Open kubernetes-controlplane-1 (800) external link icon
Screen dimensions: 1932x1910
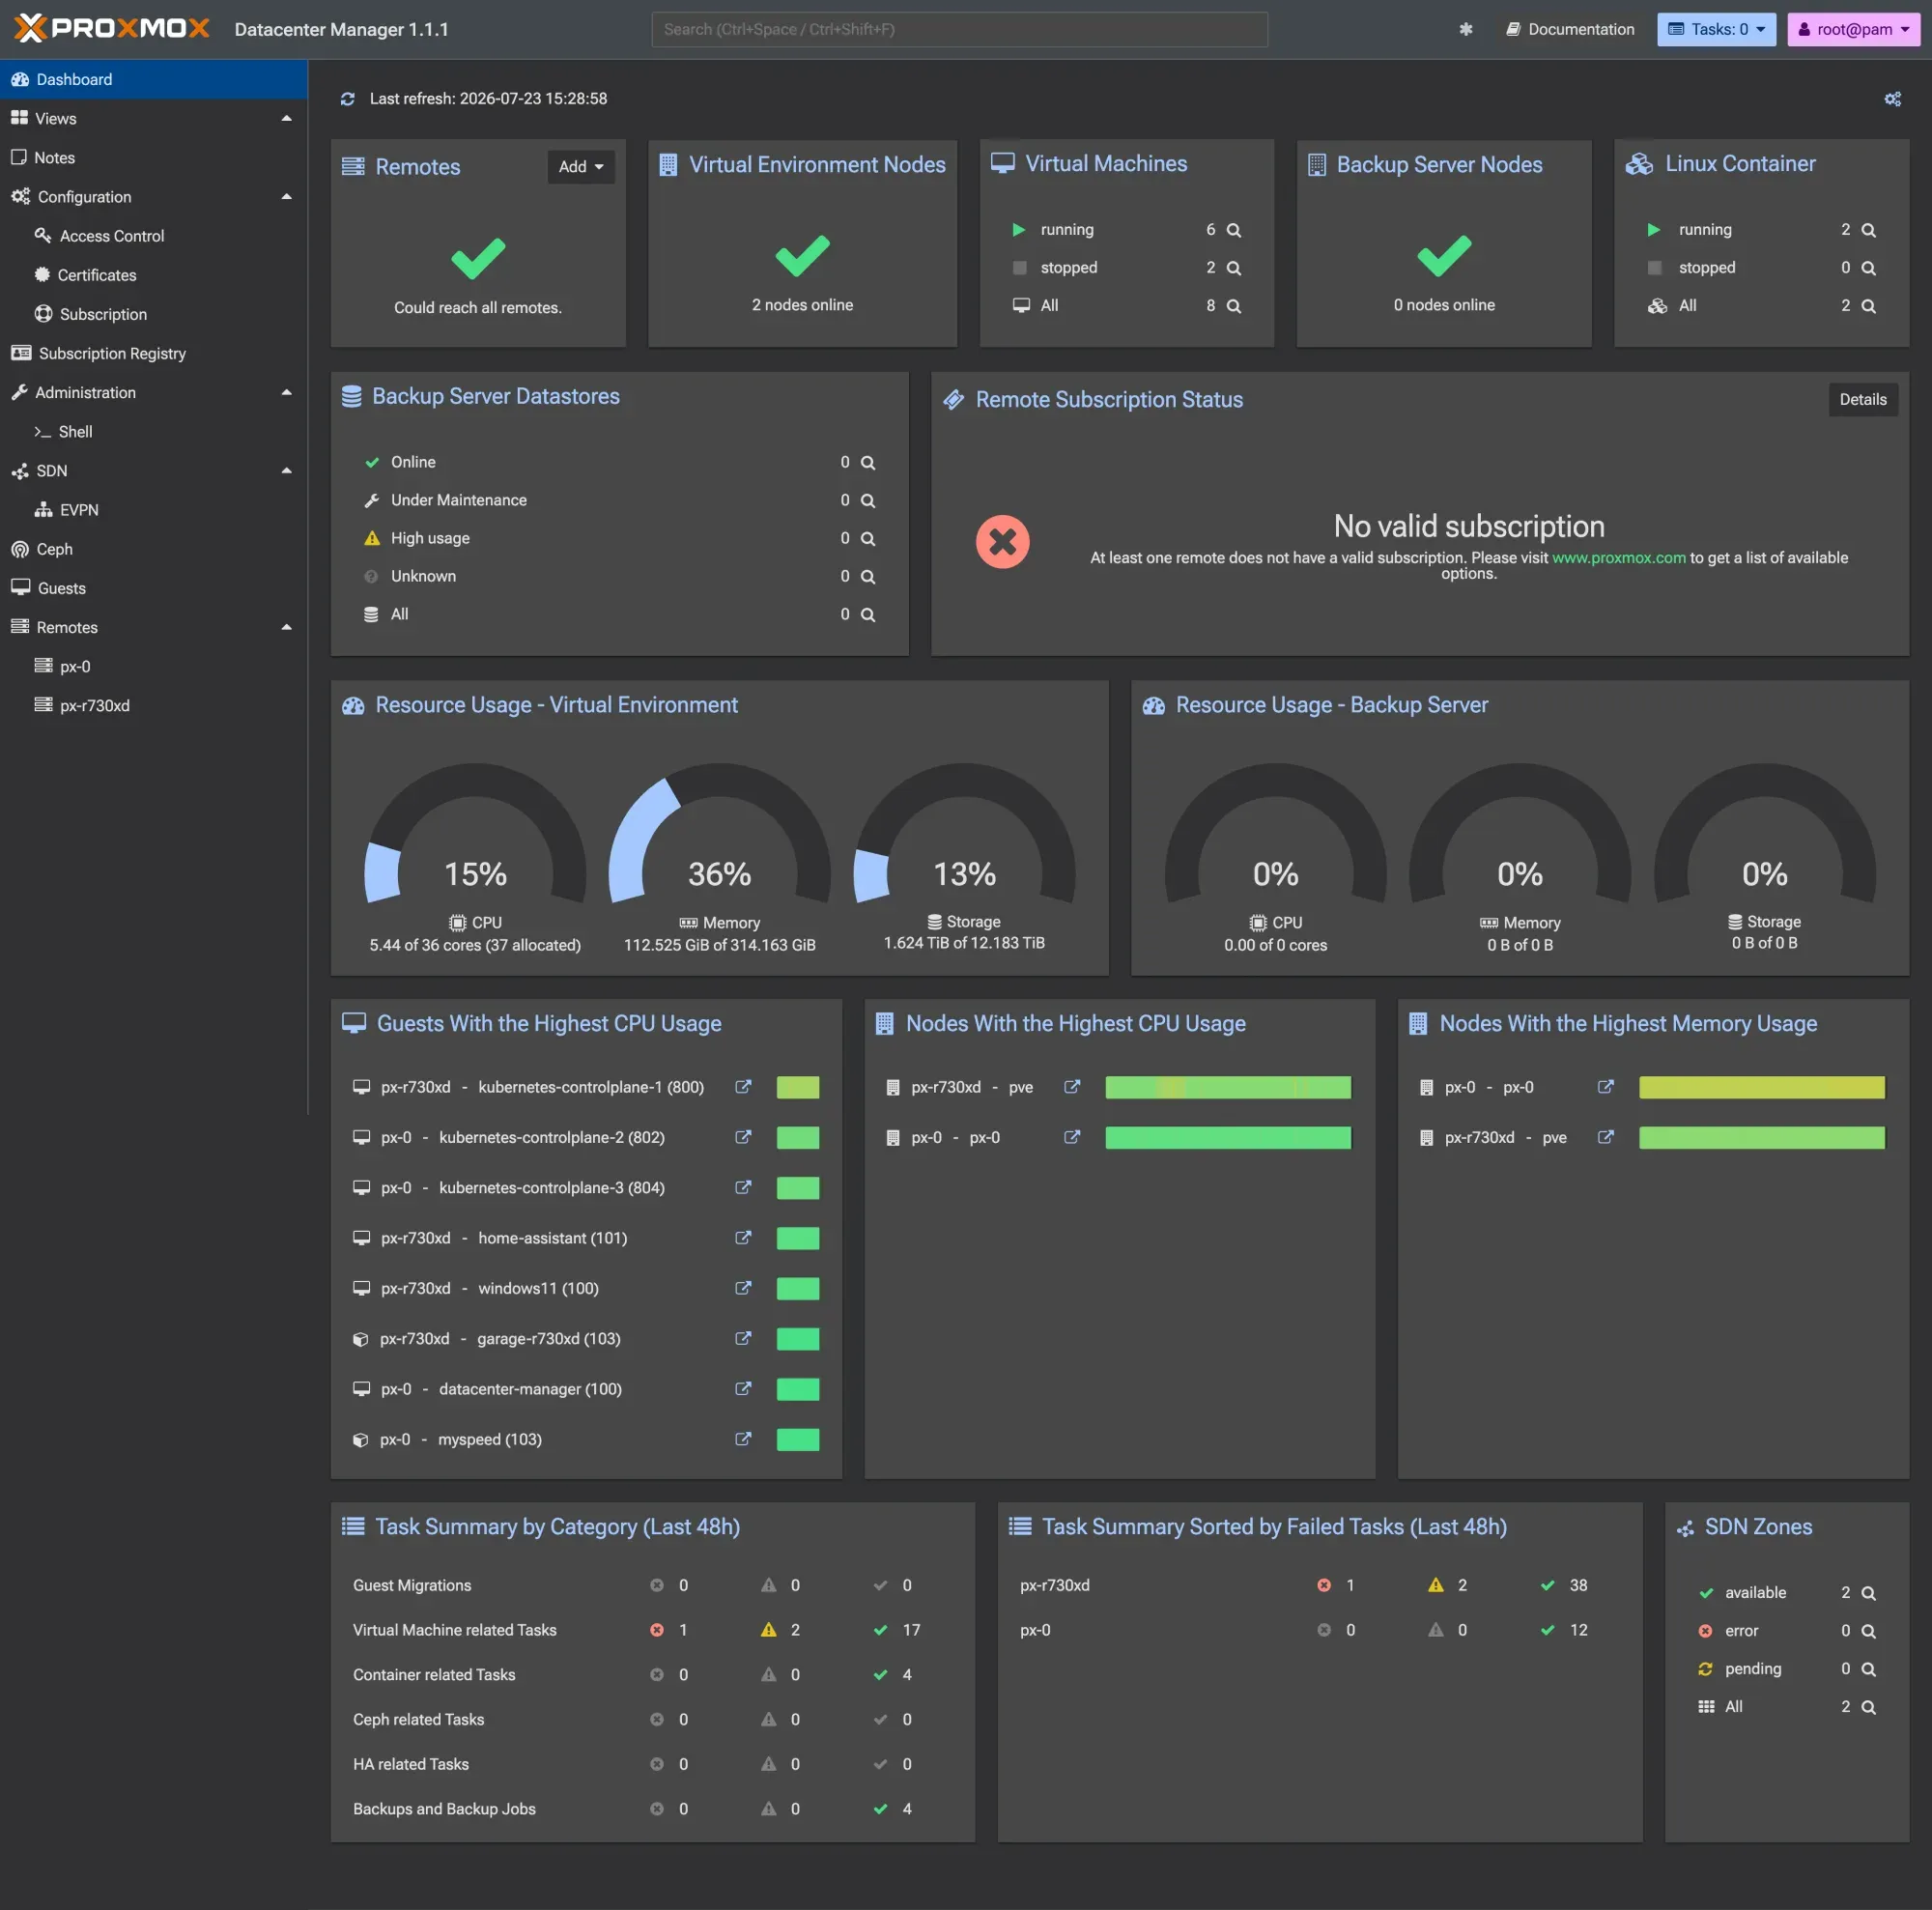point(742,1087)
